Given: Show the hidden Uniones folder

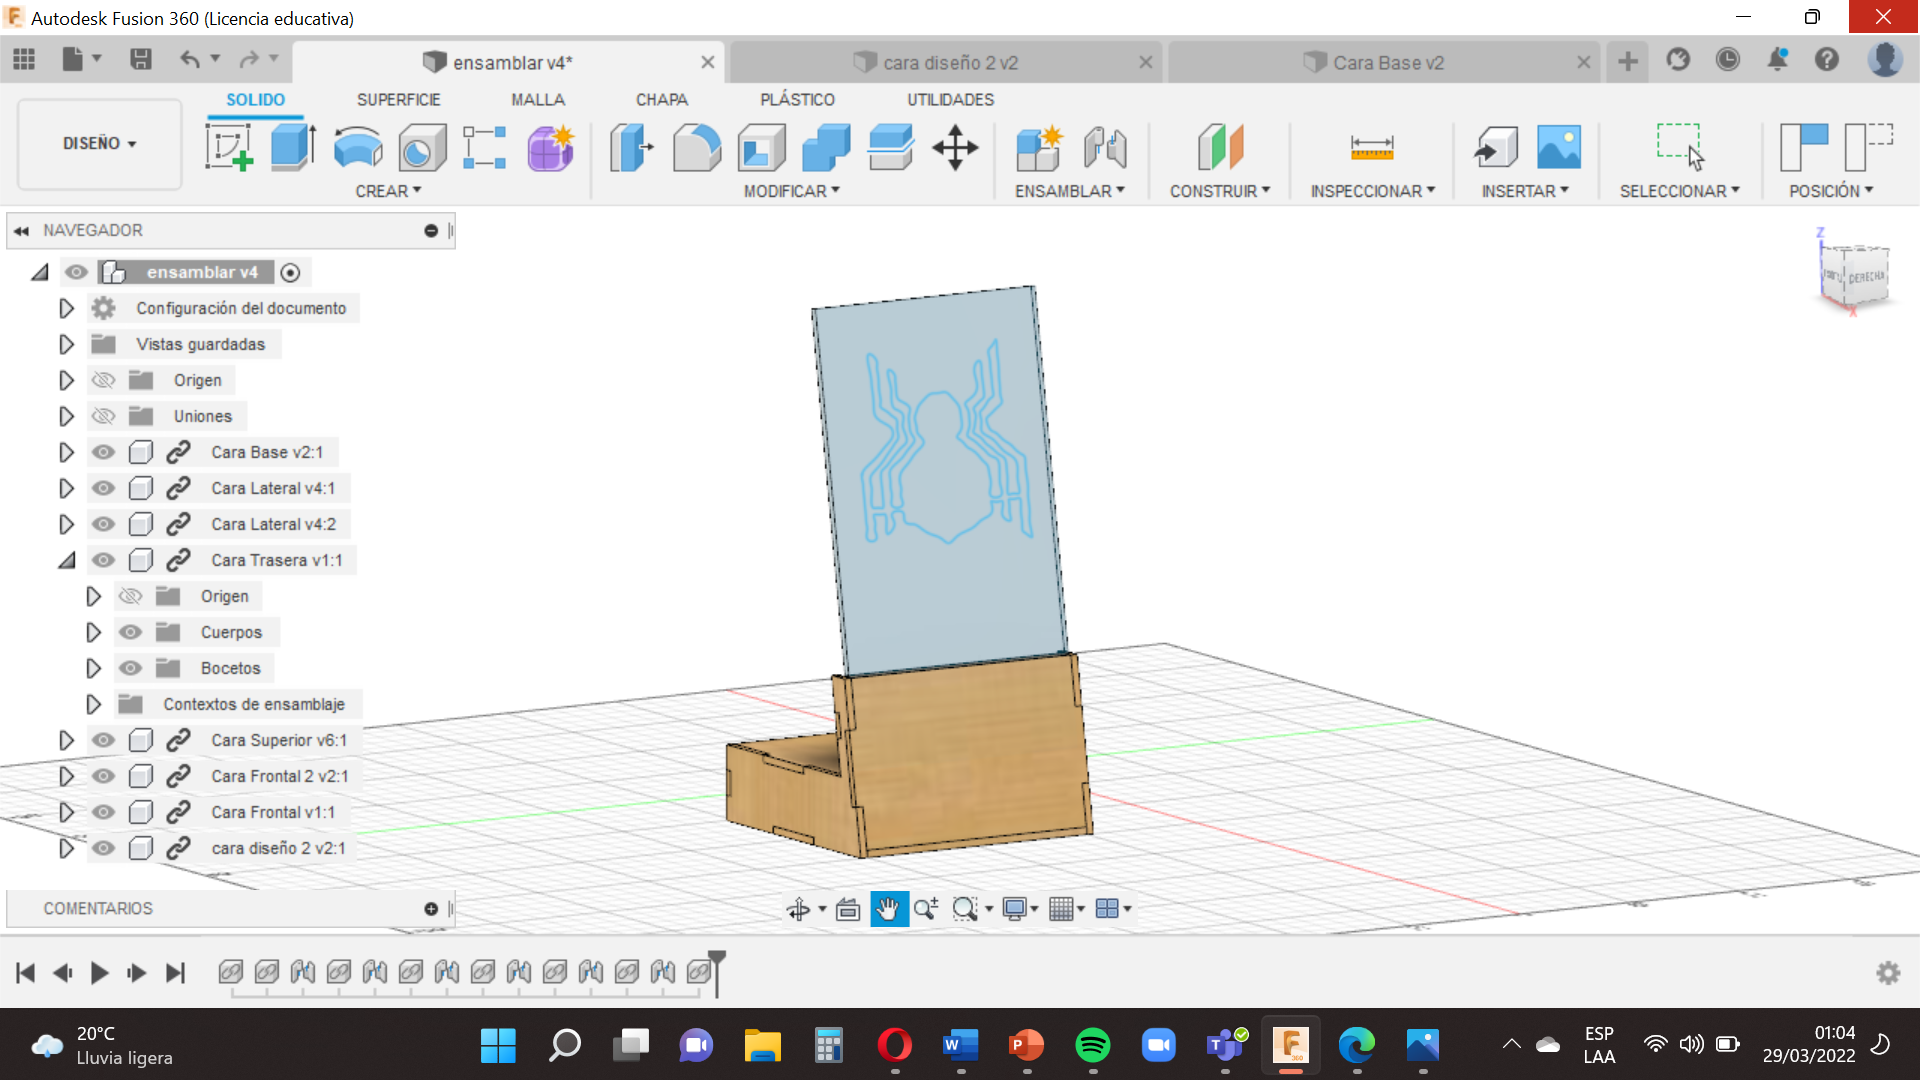Looking at the screenshot, I should (x=103, y=416).
